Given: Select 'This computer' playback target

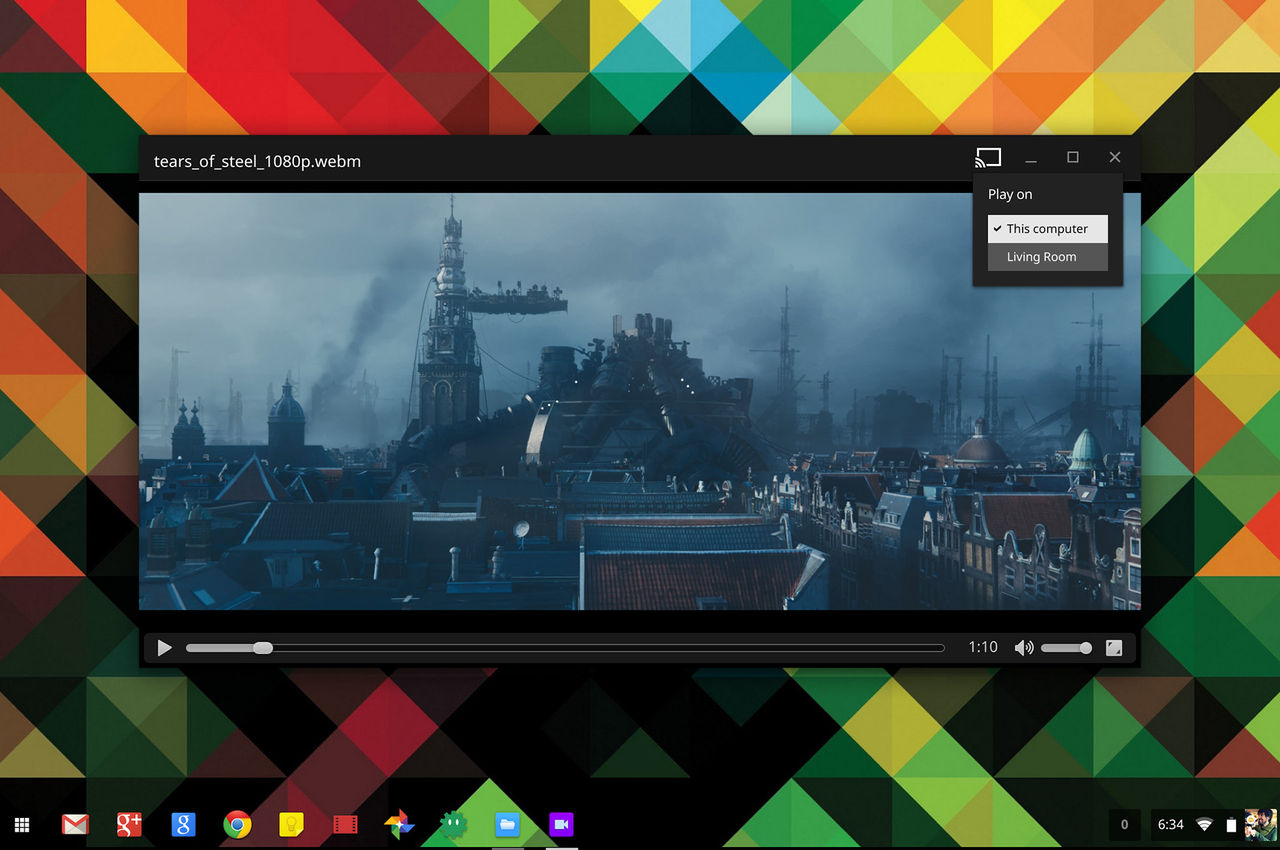Looking at the screenshot, I should coord(1047,228).
